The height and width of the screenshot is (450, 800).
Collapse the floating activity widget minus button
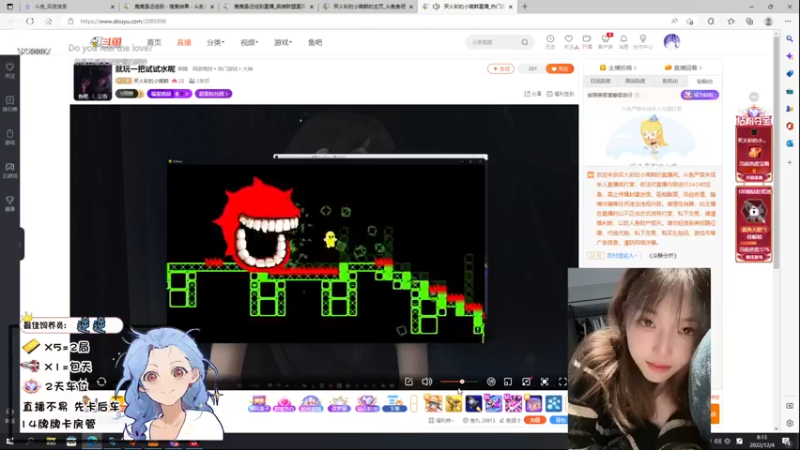pos(754,97)
